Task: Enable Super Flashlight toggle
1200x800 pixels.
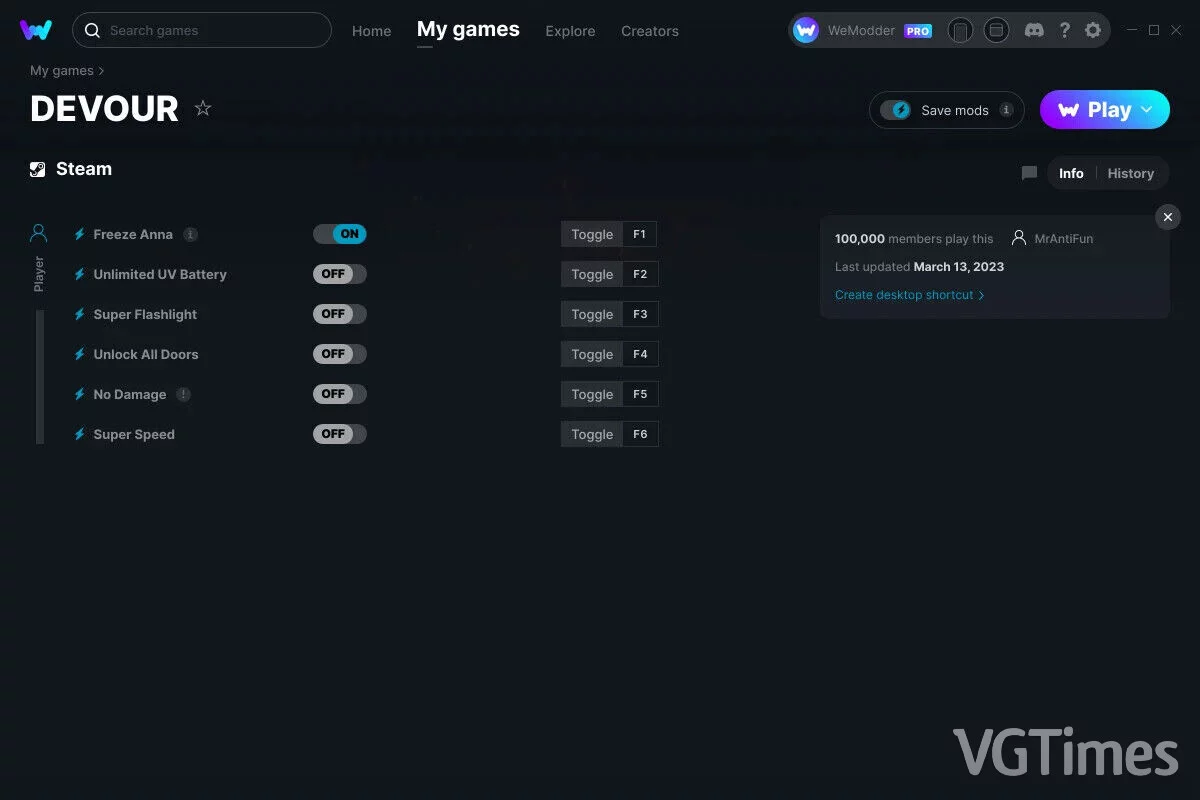Action: point(340,314)
